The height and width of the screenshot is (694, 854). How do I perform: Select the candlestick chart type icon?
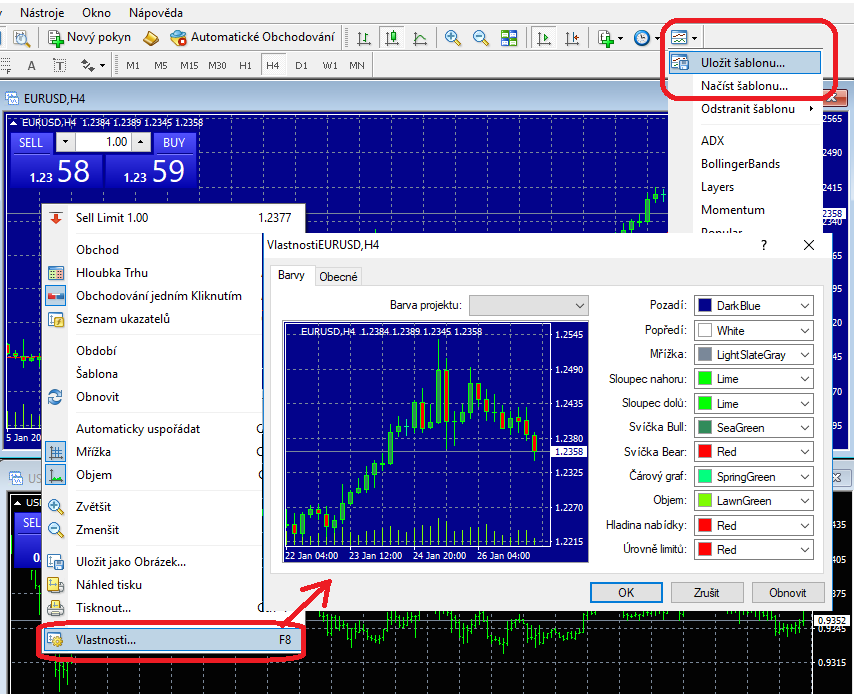pyautogui.click(x=392, y=38)
